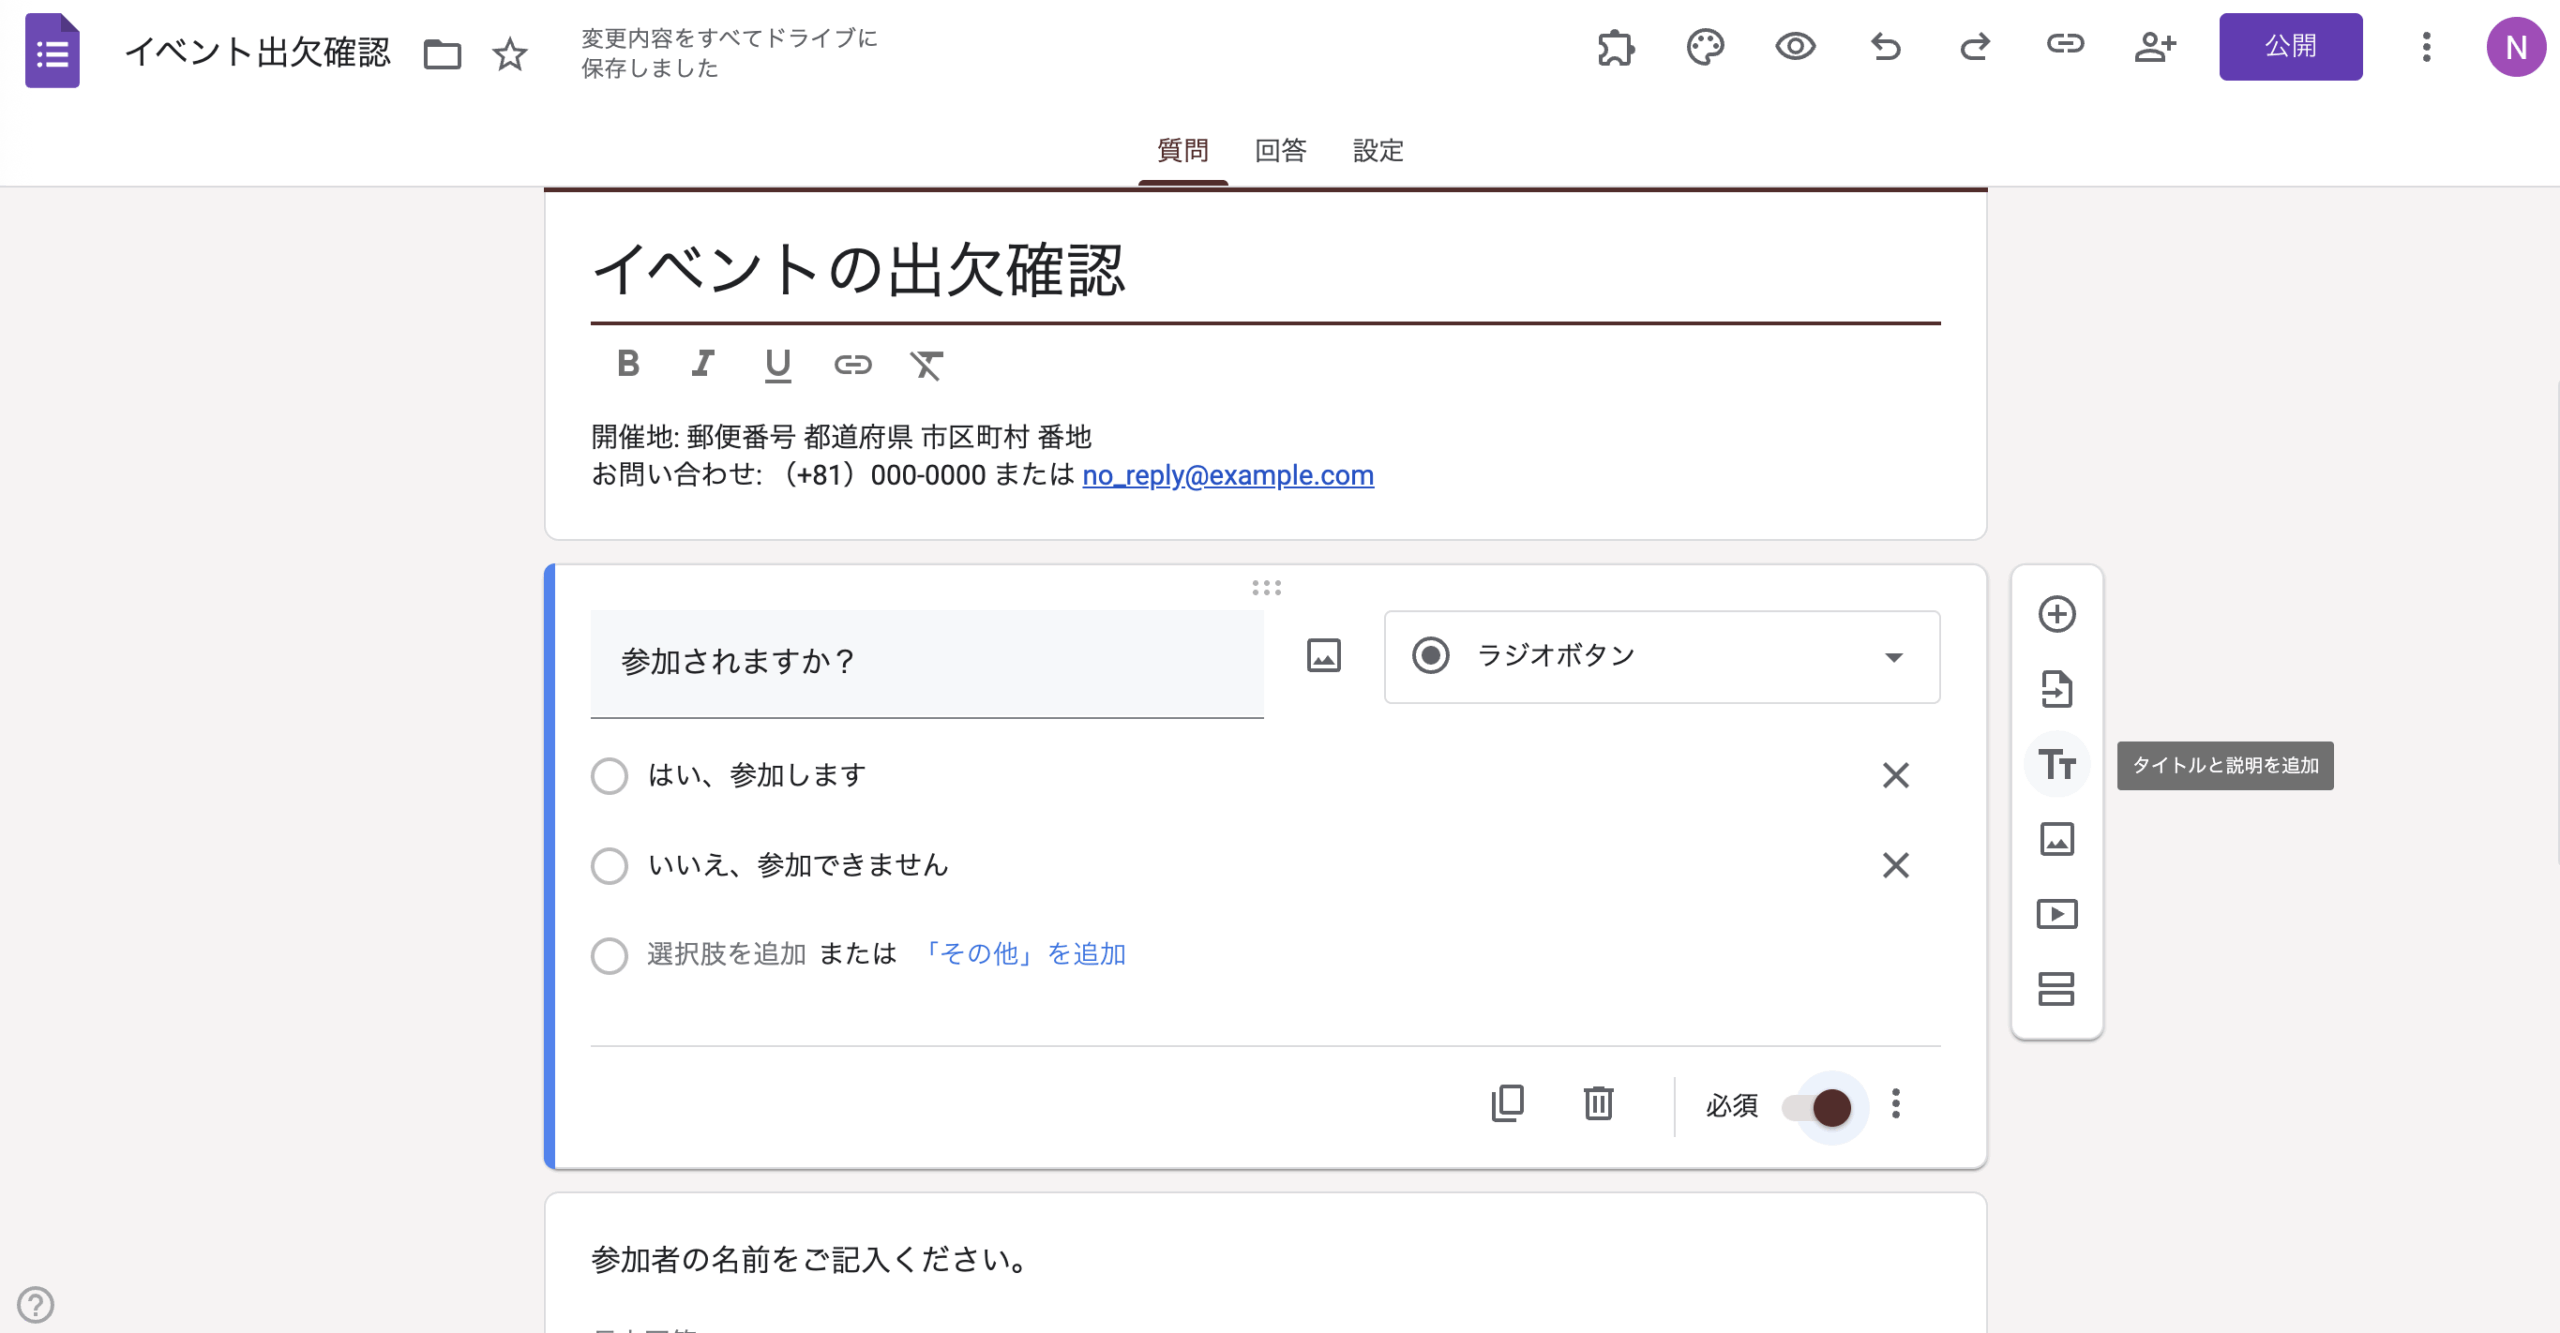
Task: Click the 「その他」を追加 link
Action: click(x=1022, y=954)
